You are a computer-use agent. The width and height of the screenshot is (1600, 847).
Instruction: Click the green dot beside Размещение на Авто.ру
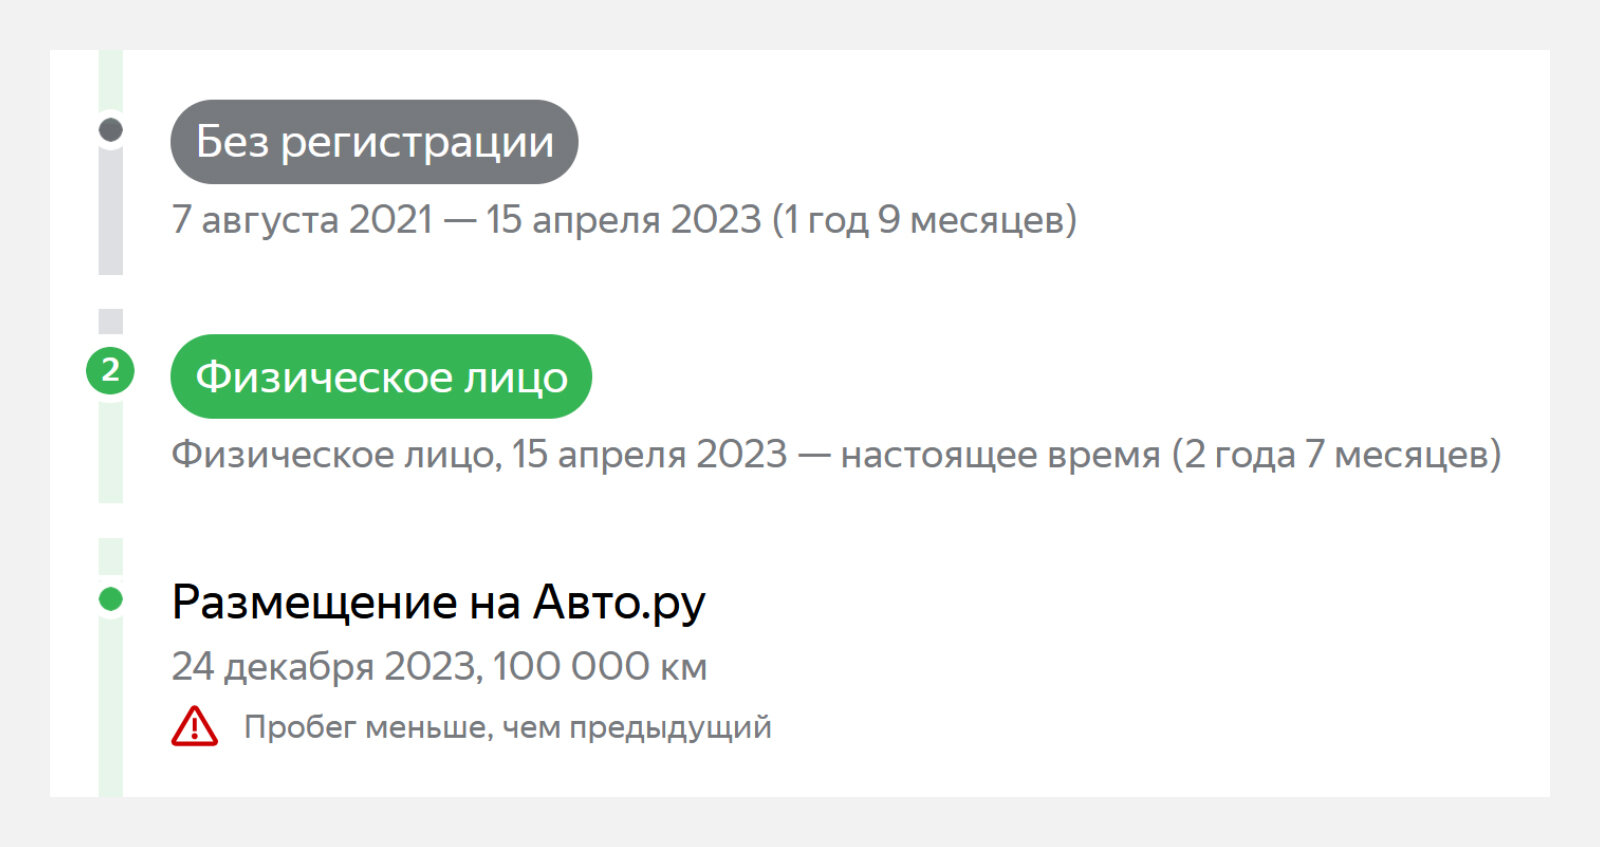[111, 599]
